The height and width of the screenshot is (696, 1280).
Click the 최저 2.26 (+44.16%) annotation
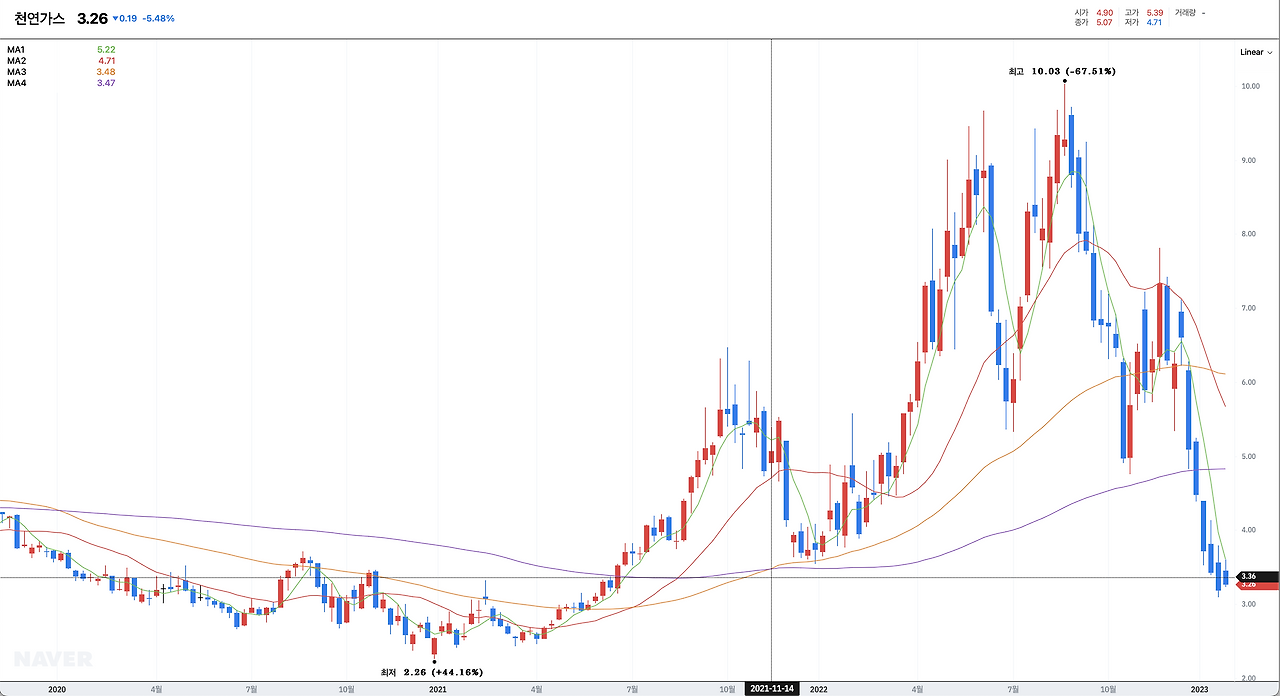pos(432,672)
